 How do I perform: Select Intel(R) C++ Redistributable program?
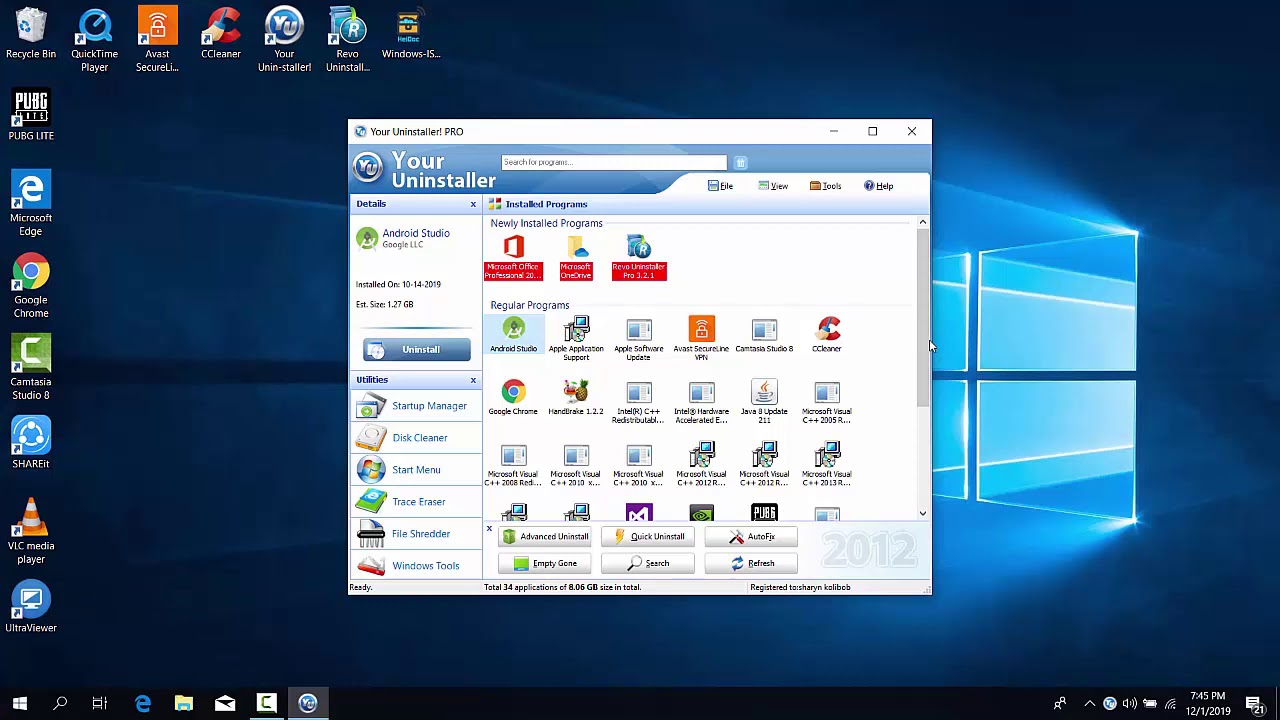(639, 402)
